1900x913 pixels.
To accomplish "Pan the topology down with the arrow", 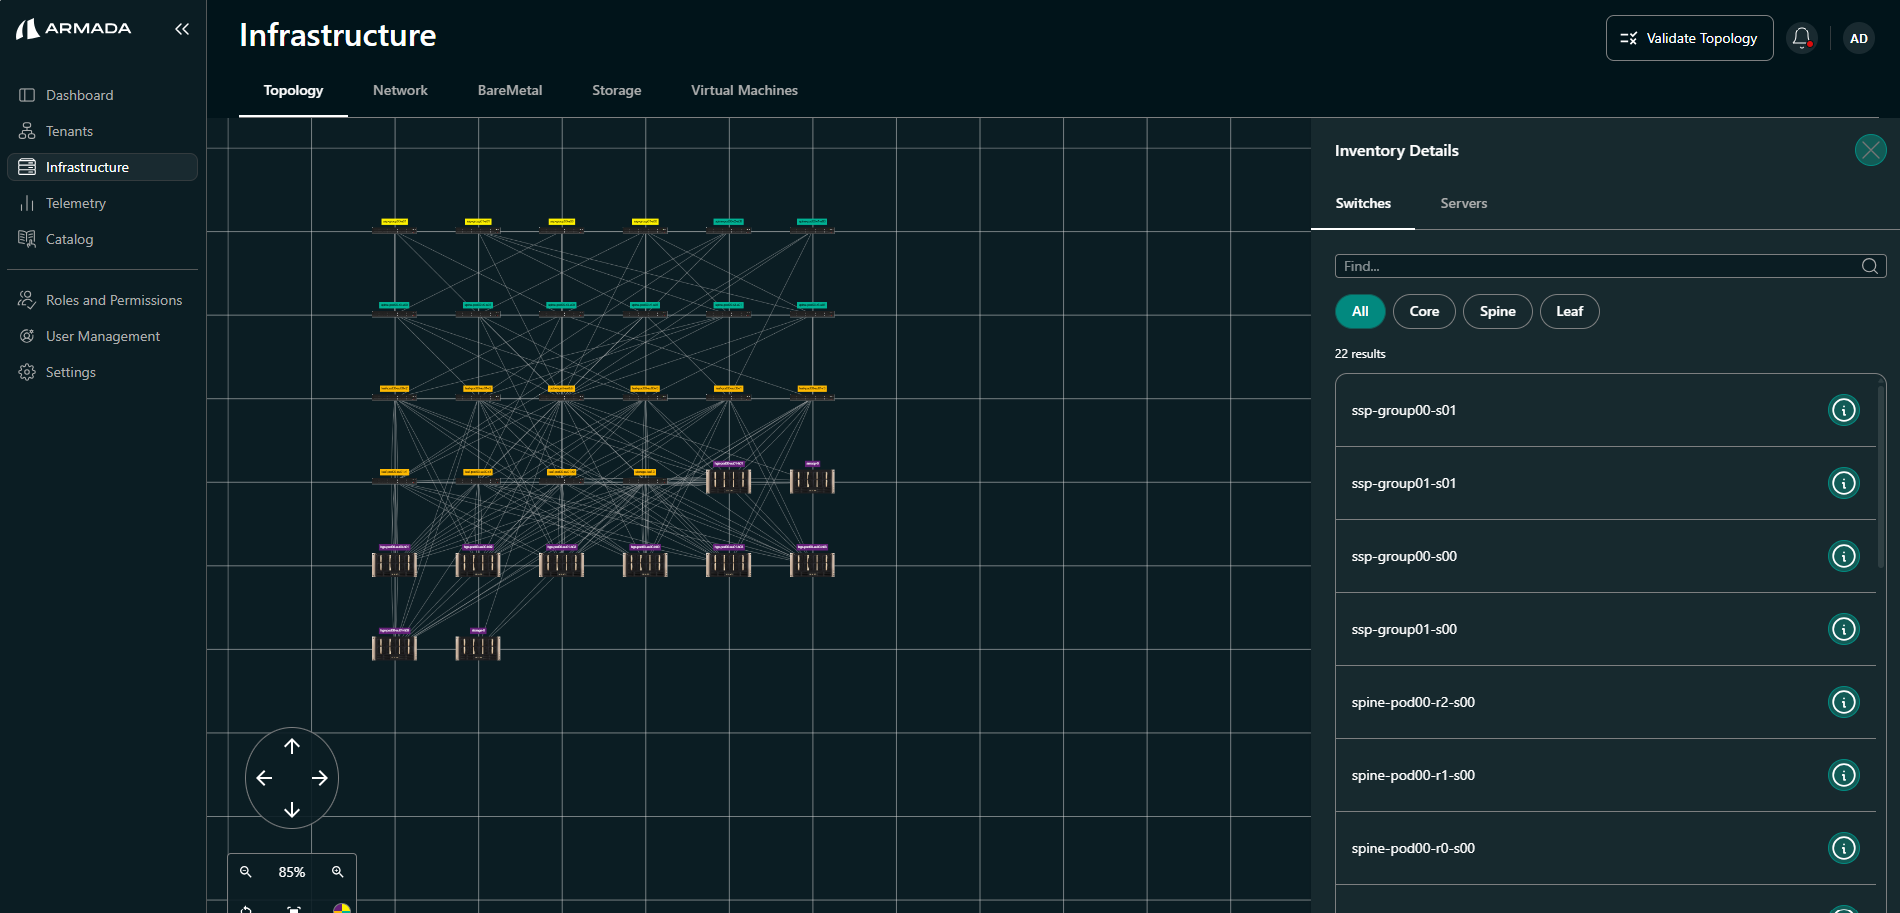I will (x=292, y=810).
